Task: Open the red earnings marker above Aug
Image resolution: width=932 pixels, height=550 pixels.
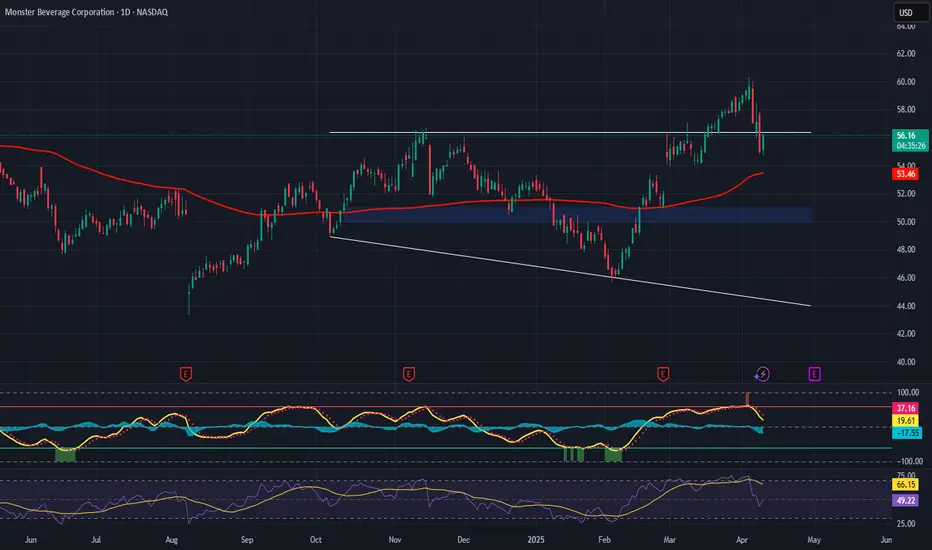Action: 186,374
